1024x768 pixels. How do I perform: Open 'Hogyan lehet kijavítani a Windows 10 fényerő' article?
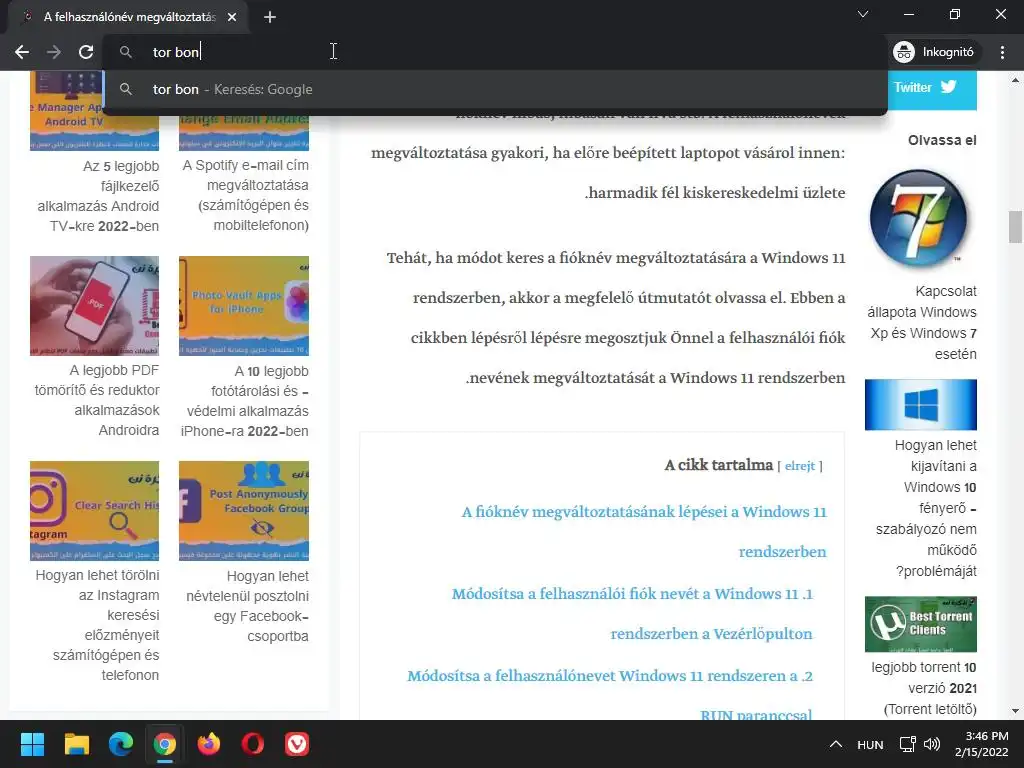pyautogui.click(x=927, y=508)
